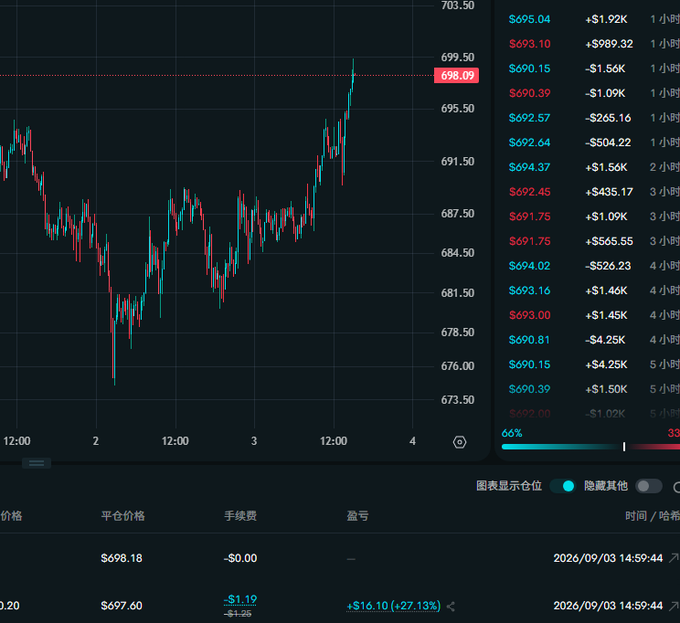Viewport: 680px width, 623px height.
Task: Click the +$16.10 (+27.13%) profit value
Action: [393, 606]
